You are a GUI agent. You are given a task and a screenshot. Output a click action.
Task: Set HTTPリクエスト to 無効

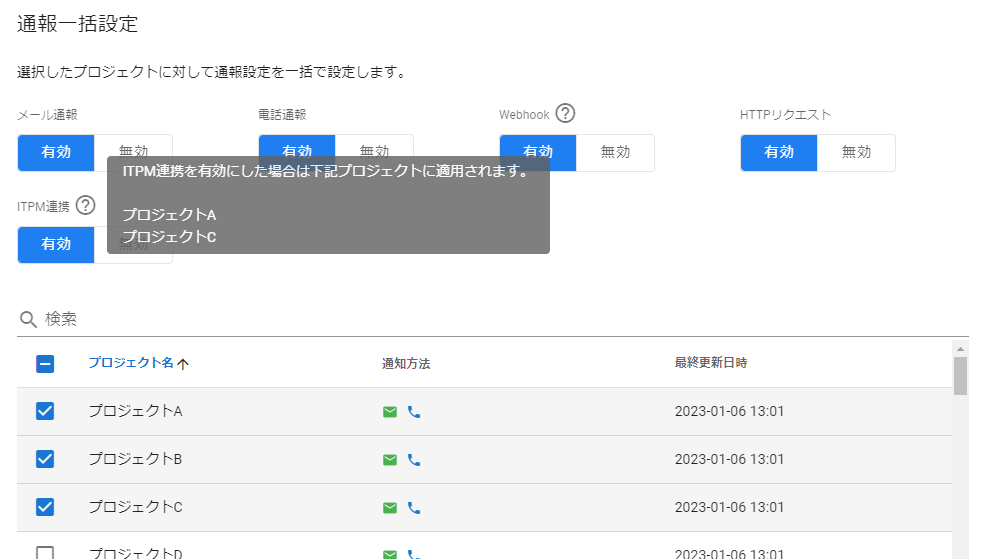[856, 153]
